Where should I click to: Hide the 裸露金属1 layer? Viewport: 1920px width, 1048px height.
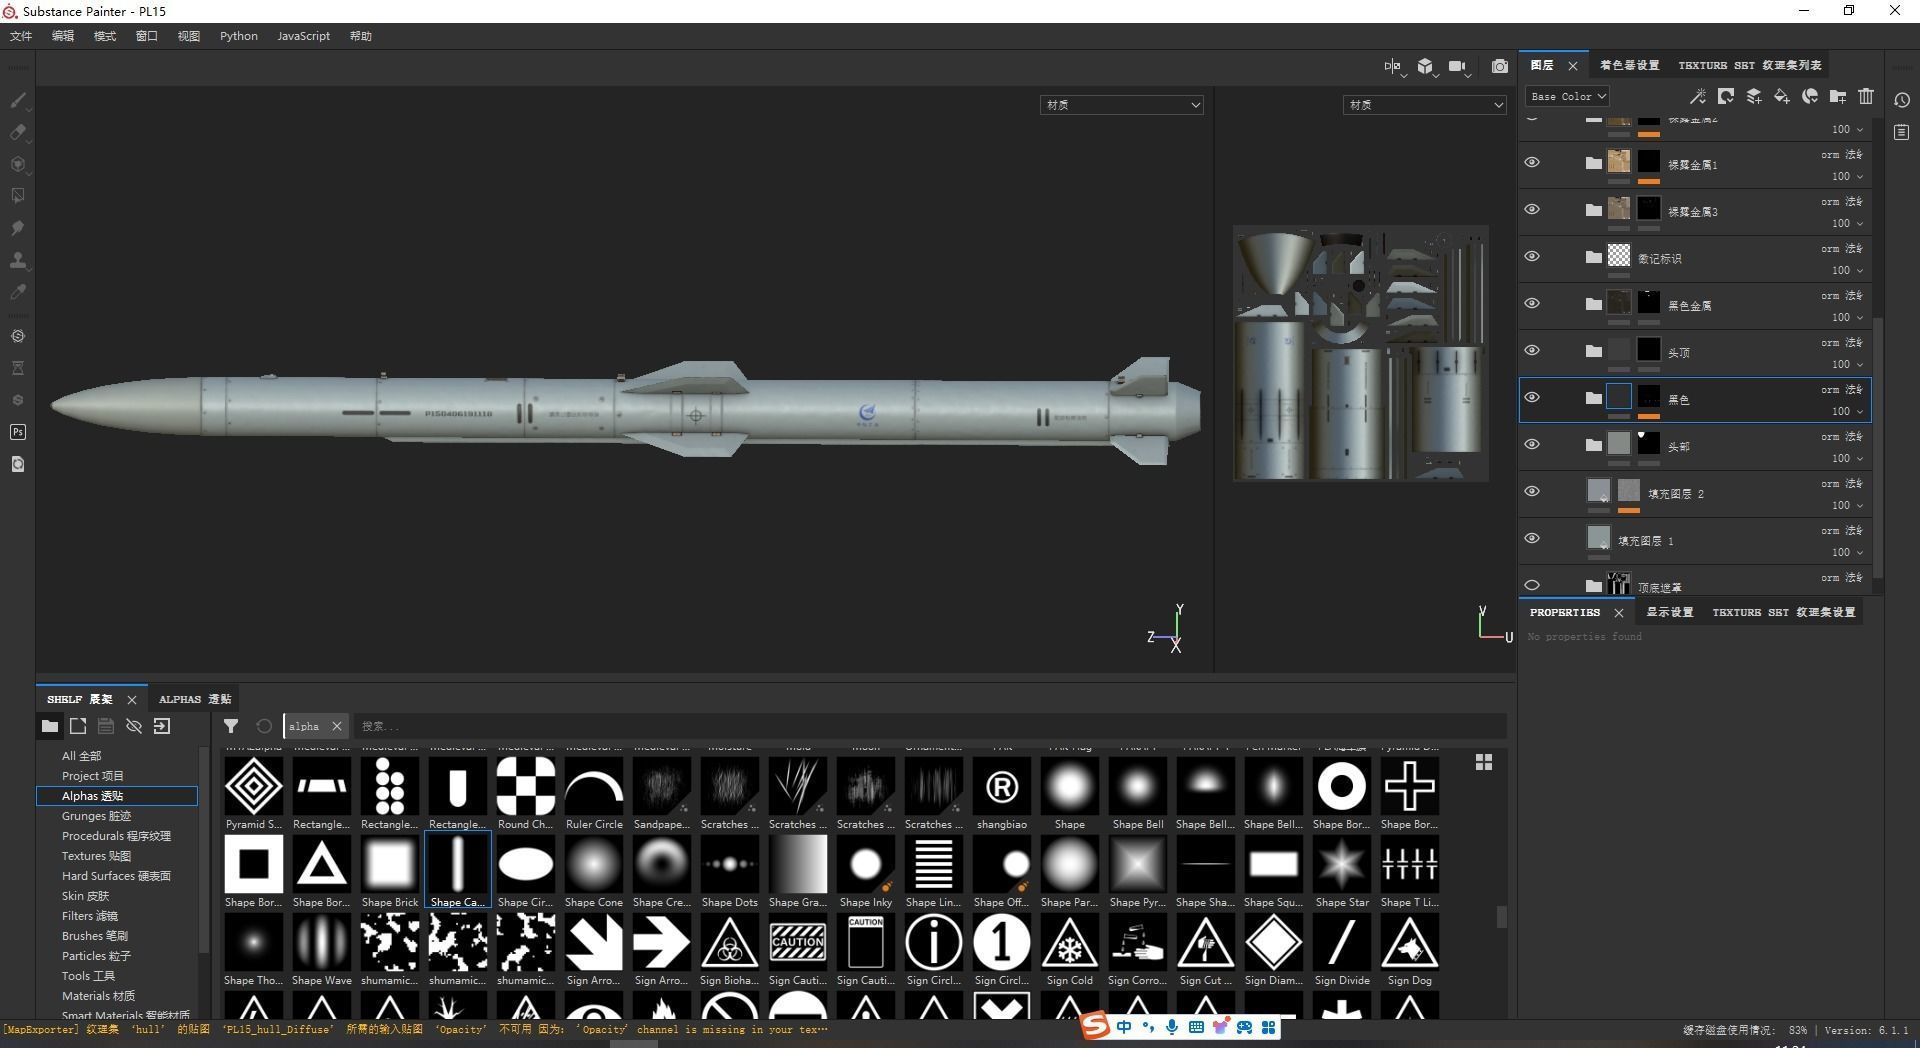(x=1532, y=163)
